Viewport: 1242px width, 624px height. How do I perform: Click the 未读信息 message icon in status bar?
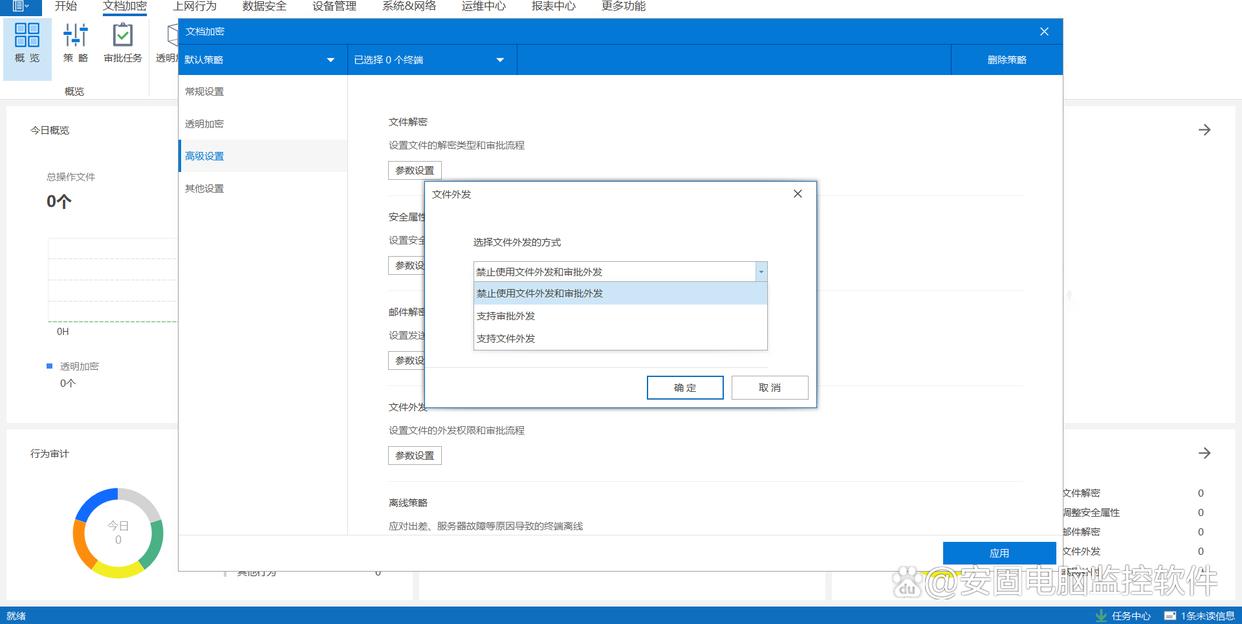(x=1173, y=615)
